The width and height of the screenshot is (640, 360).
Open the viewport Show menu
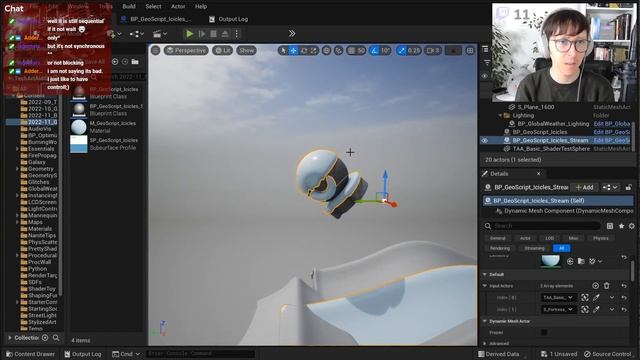point(246,51)
